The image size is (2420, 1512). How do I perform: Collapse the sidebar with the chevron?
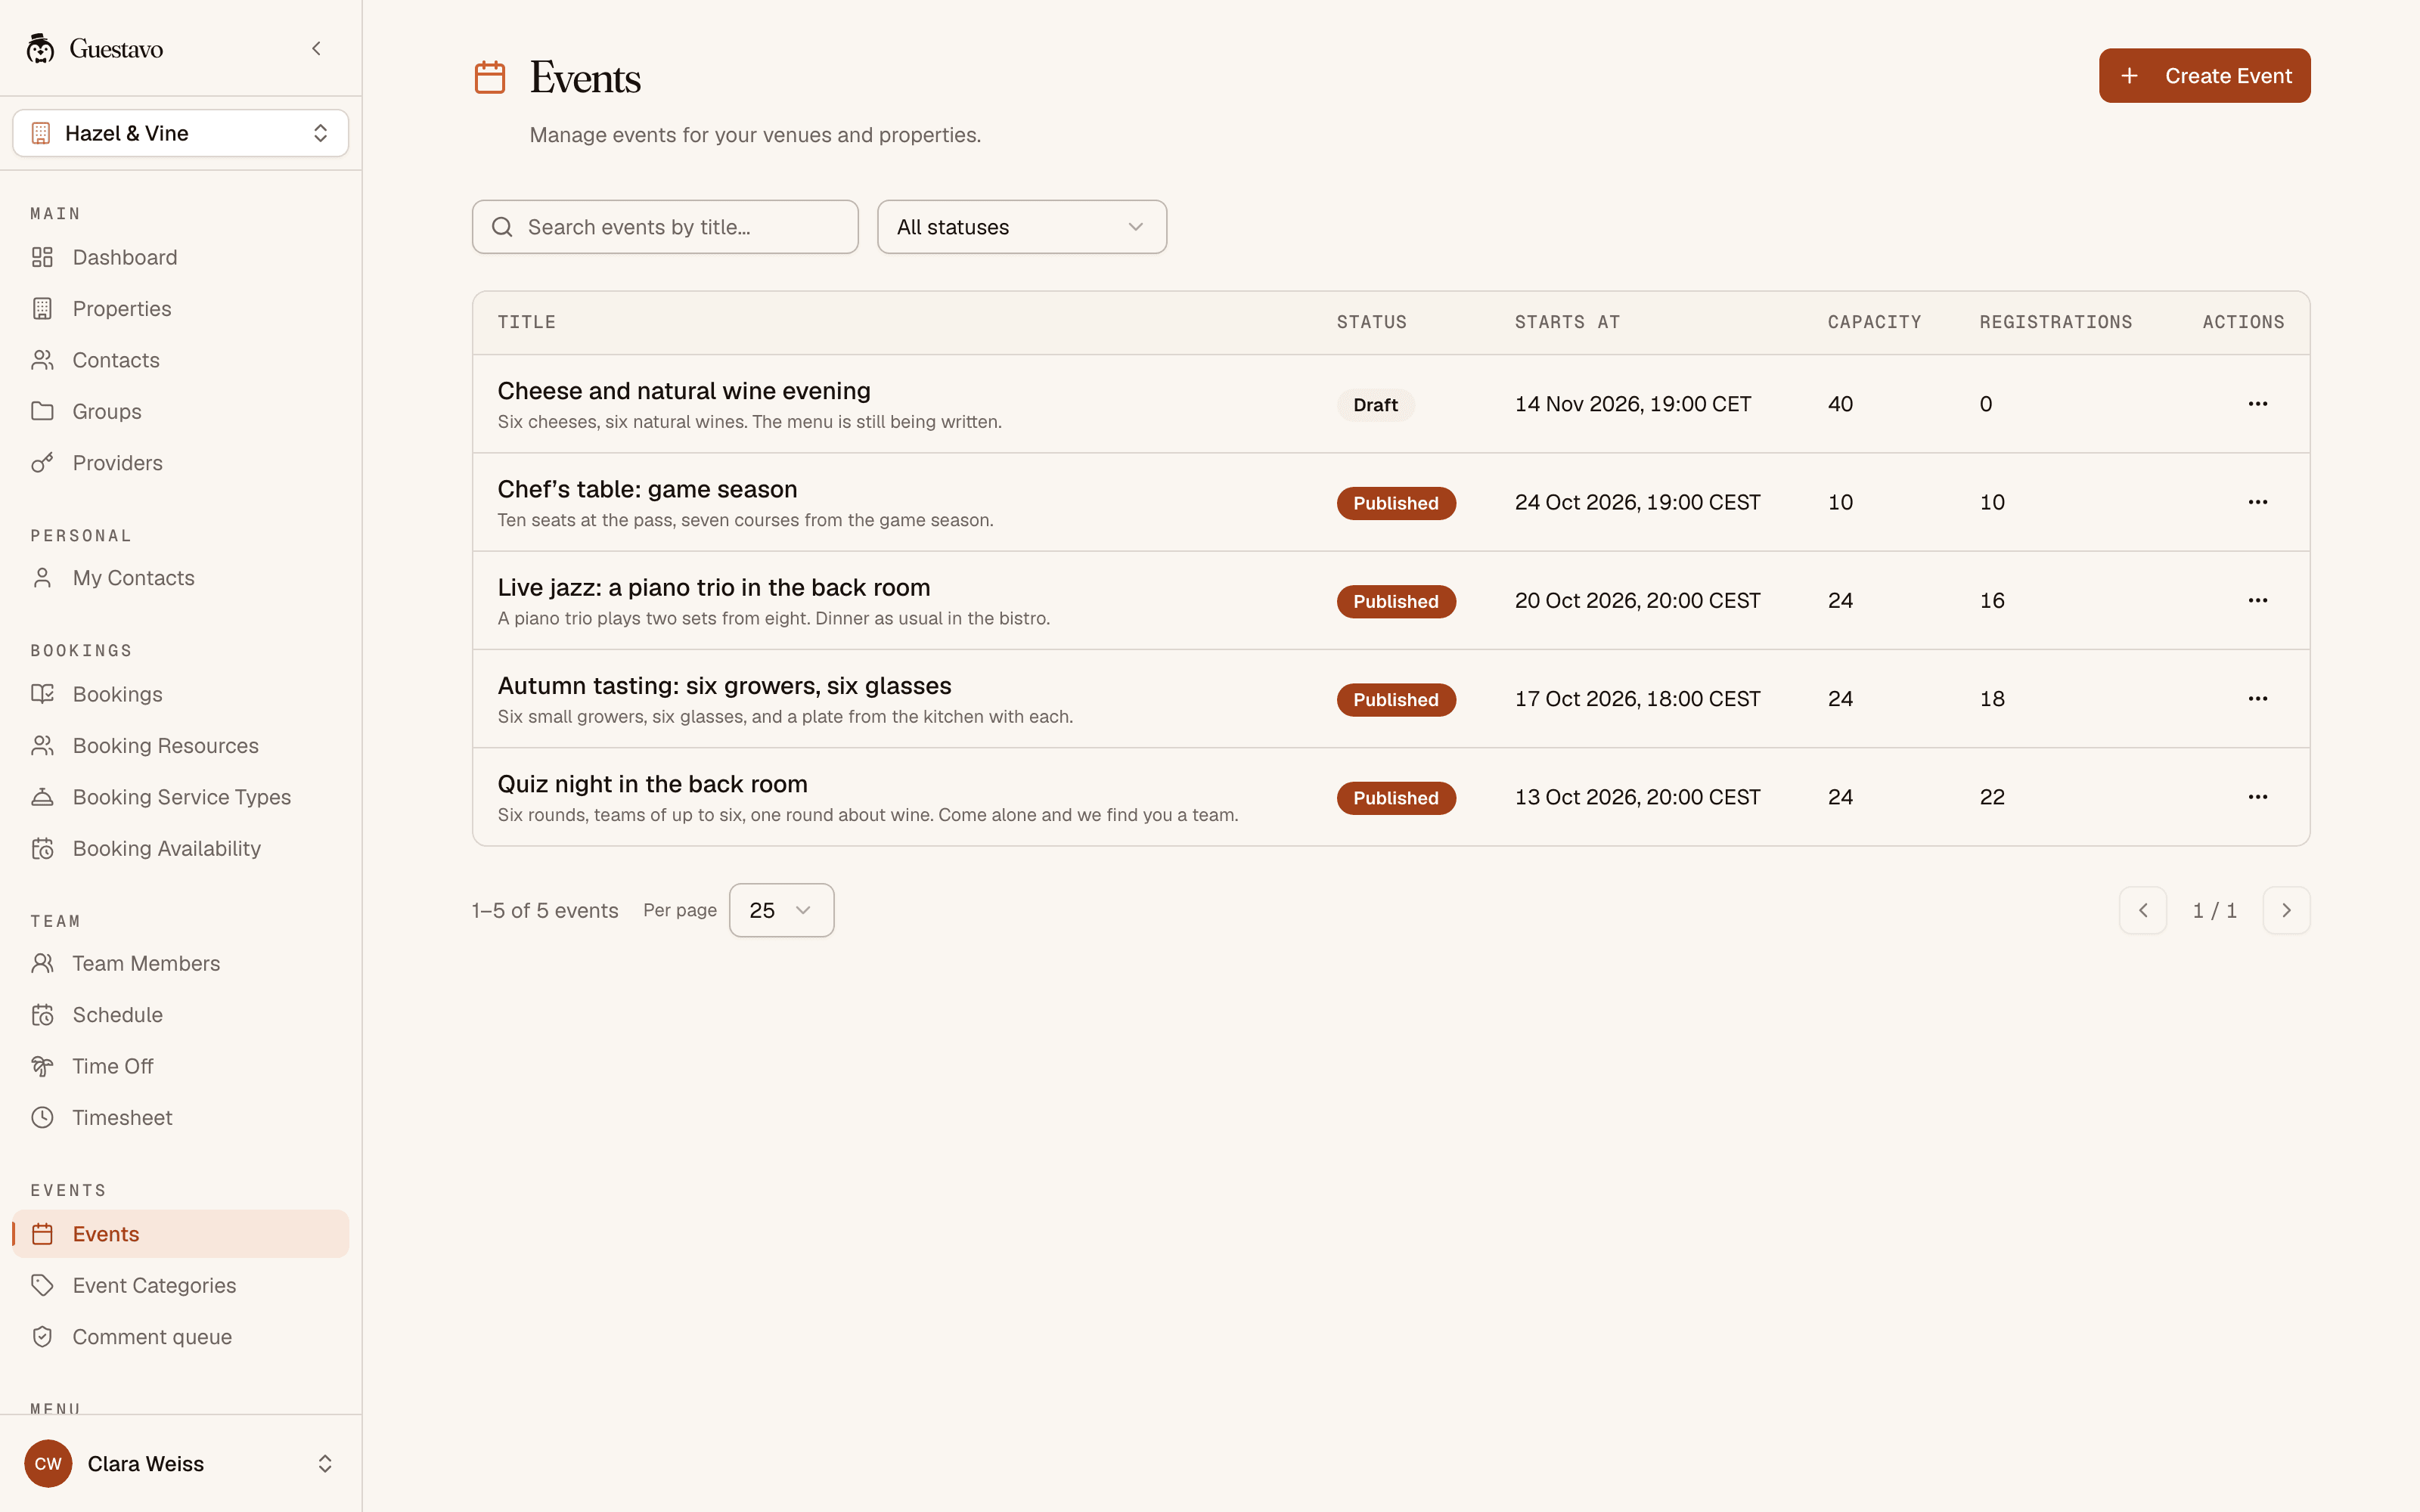point(316,48)
